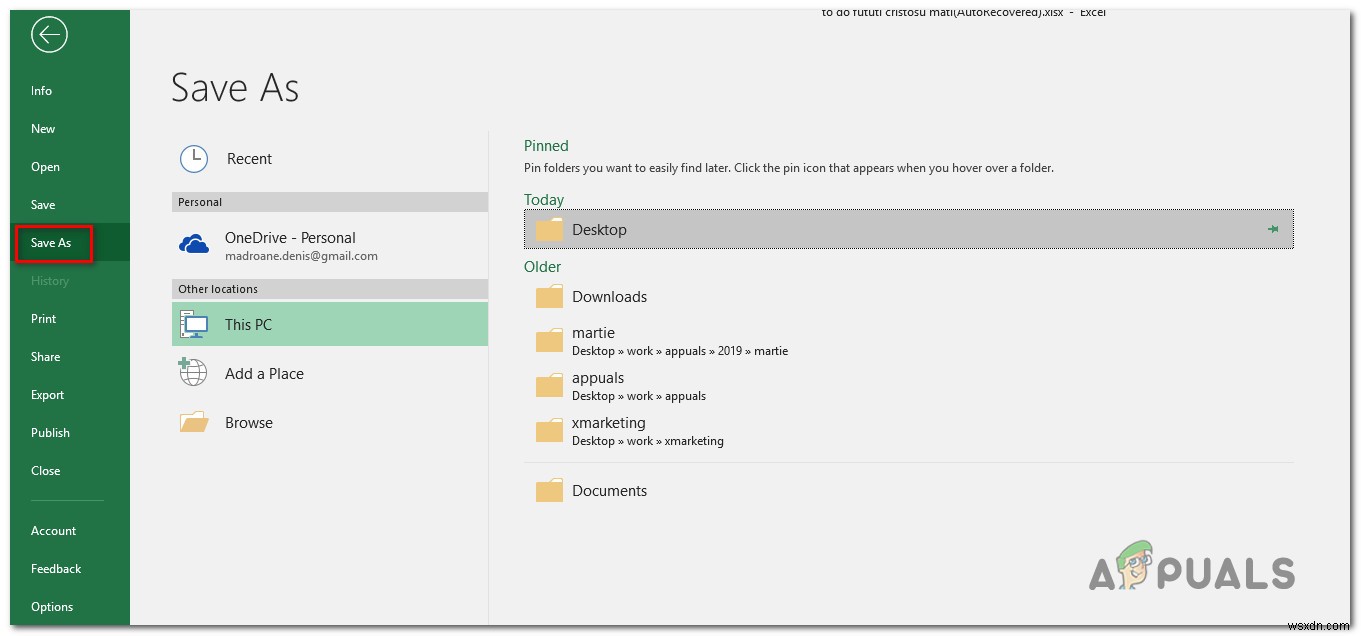
Task: Click the Add a Place globe icon
Action: coord(193,373)
